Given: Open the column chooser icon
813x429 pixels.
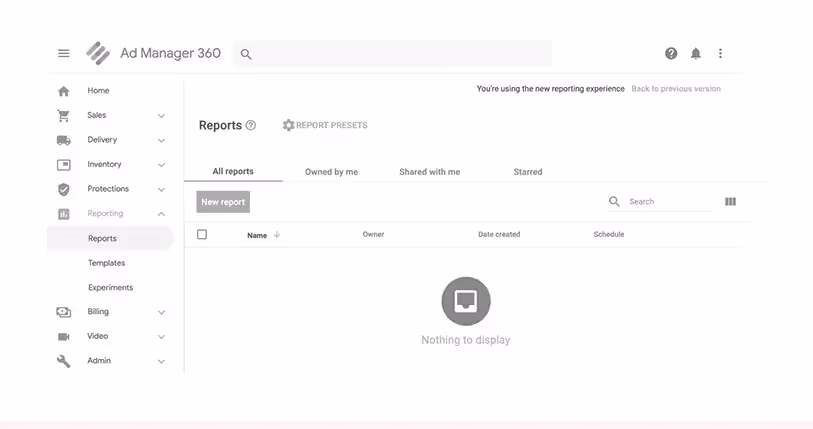Looking at the screenshot, I should (x=730, y=201).
